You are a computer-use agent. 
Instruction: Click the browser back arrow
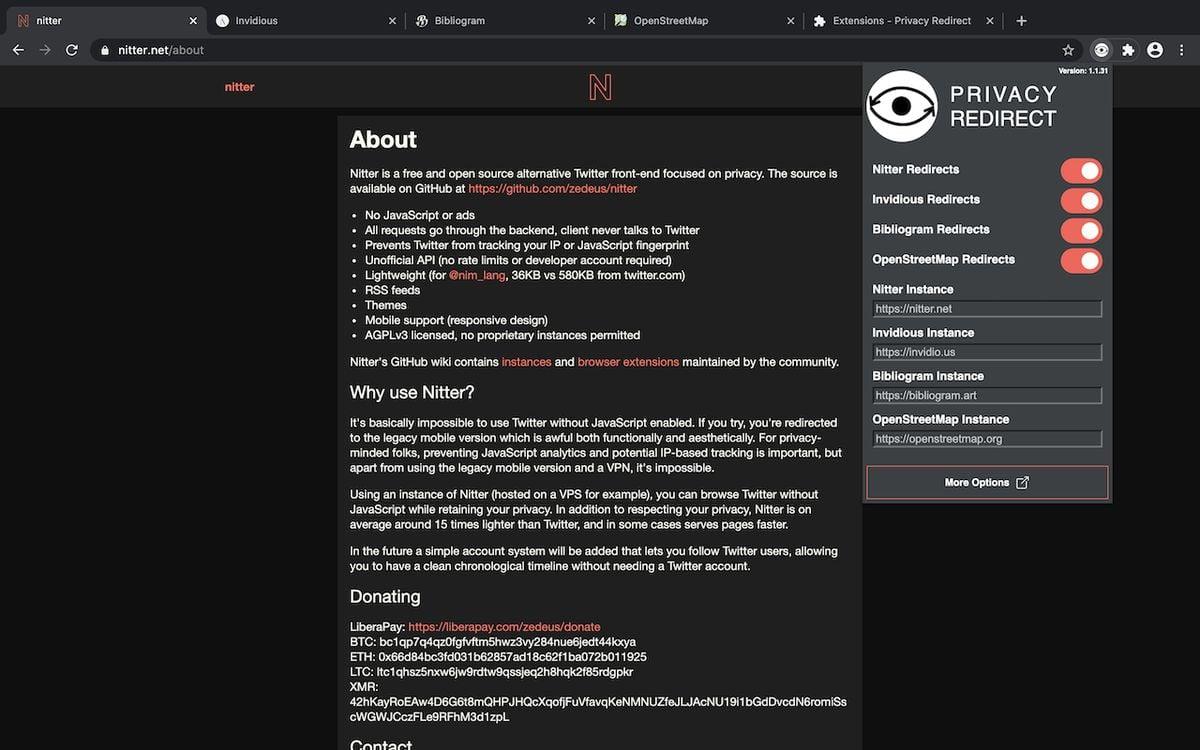pos(18,50)
